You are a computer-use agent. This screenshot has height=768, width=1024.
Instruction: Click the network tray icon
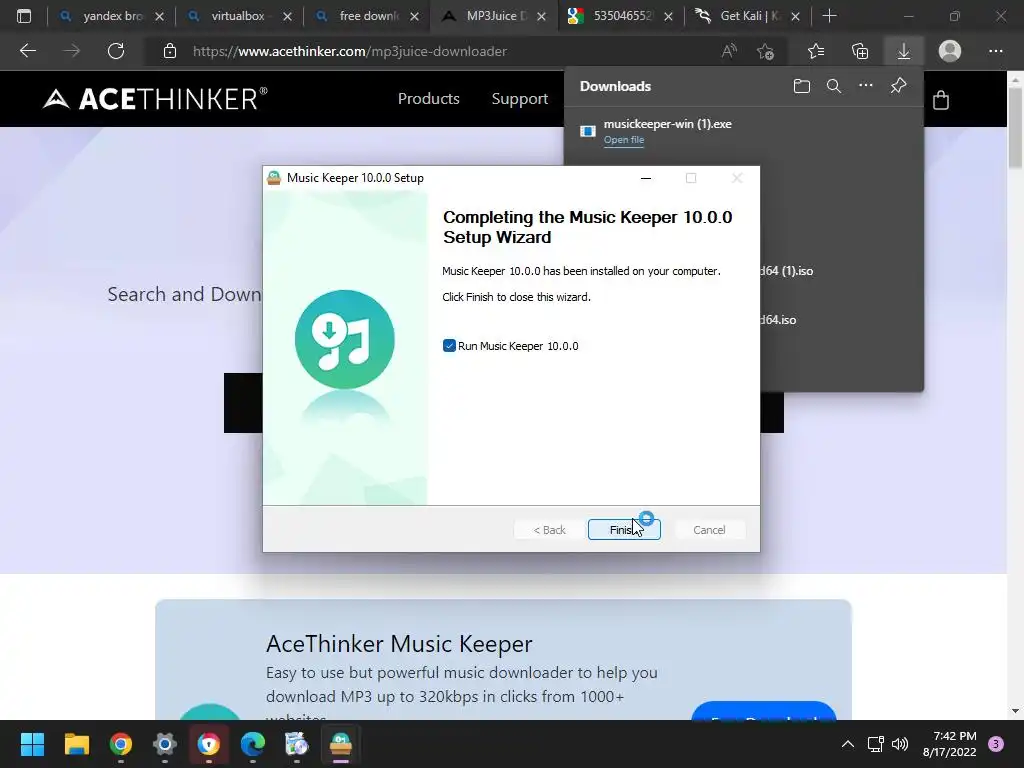click(x=875, y=744)
